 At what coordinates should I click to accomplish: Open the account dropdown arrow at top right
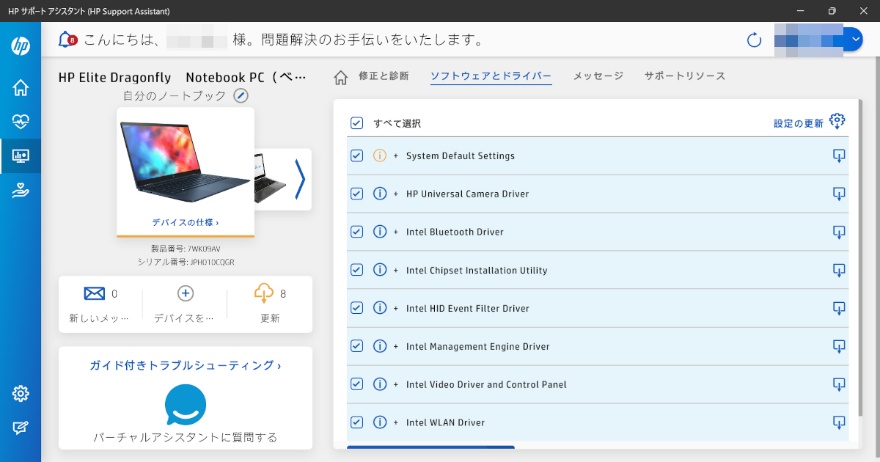pyautogui.click(x=855, y=39)
